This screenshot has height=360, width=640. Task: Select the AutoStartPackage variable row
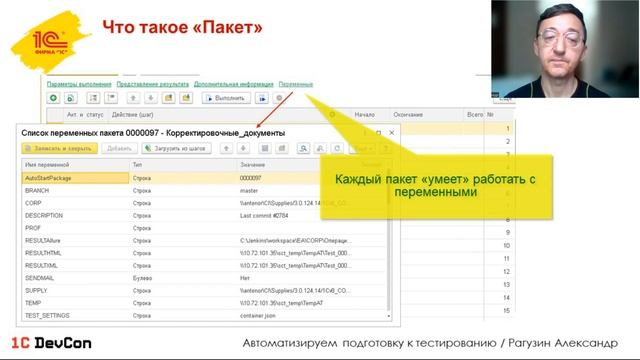coord(204,178)
